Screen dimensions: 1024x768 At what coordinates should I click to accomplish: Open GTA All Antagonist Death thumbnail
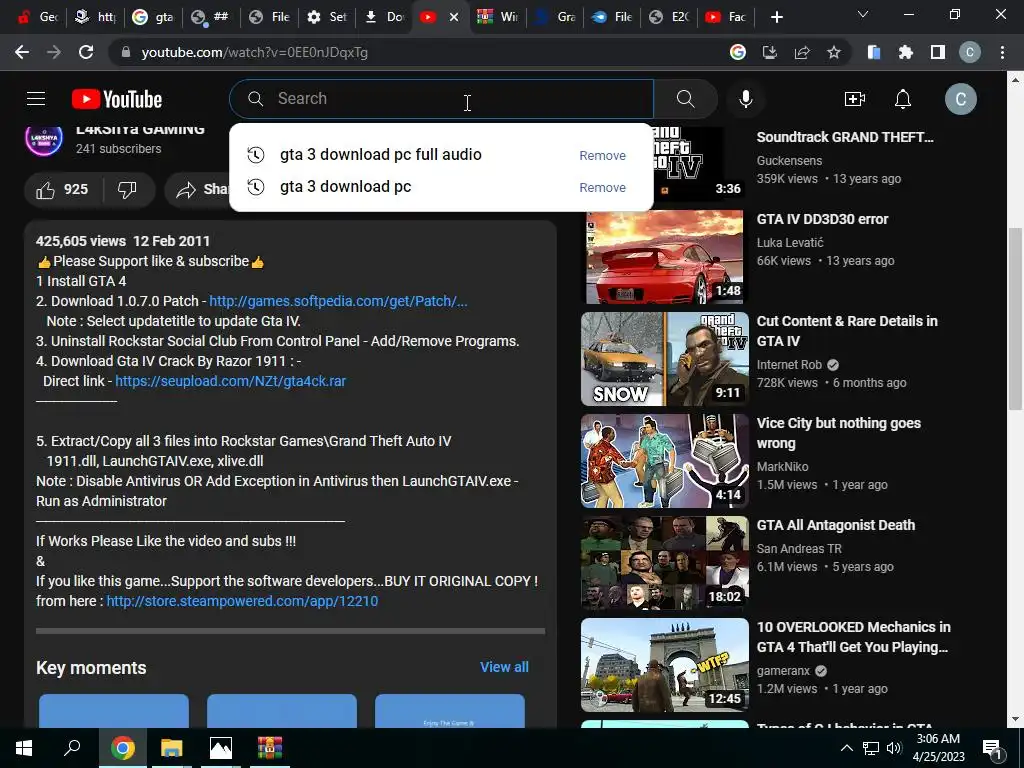point(665,563)
